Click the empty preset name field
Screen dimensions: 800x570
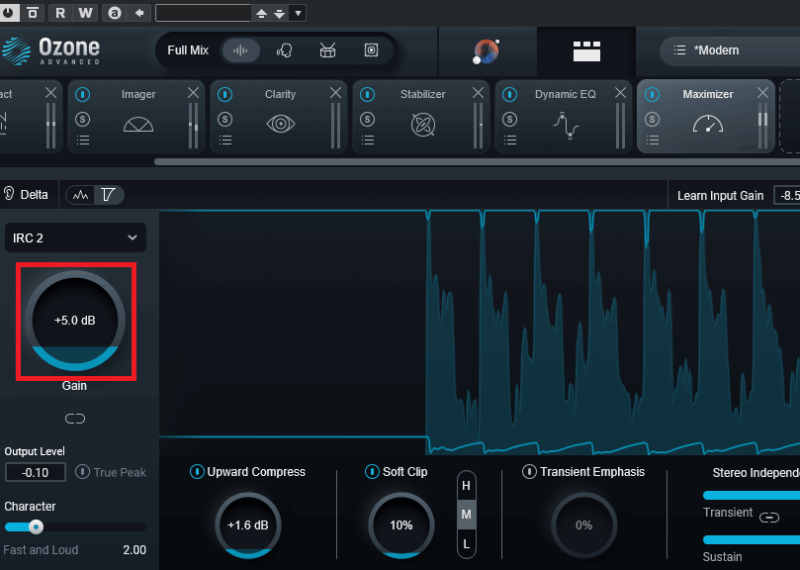pyautogui.click(x=203, y=13)
